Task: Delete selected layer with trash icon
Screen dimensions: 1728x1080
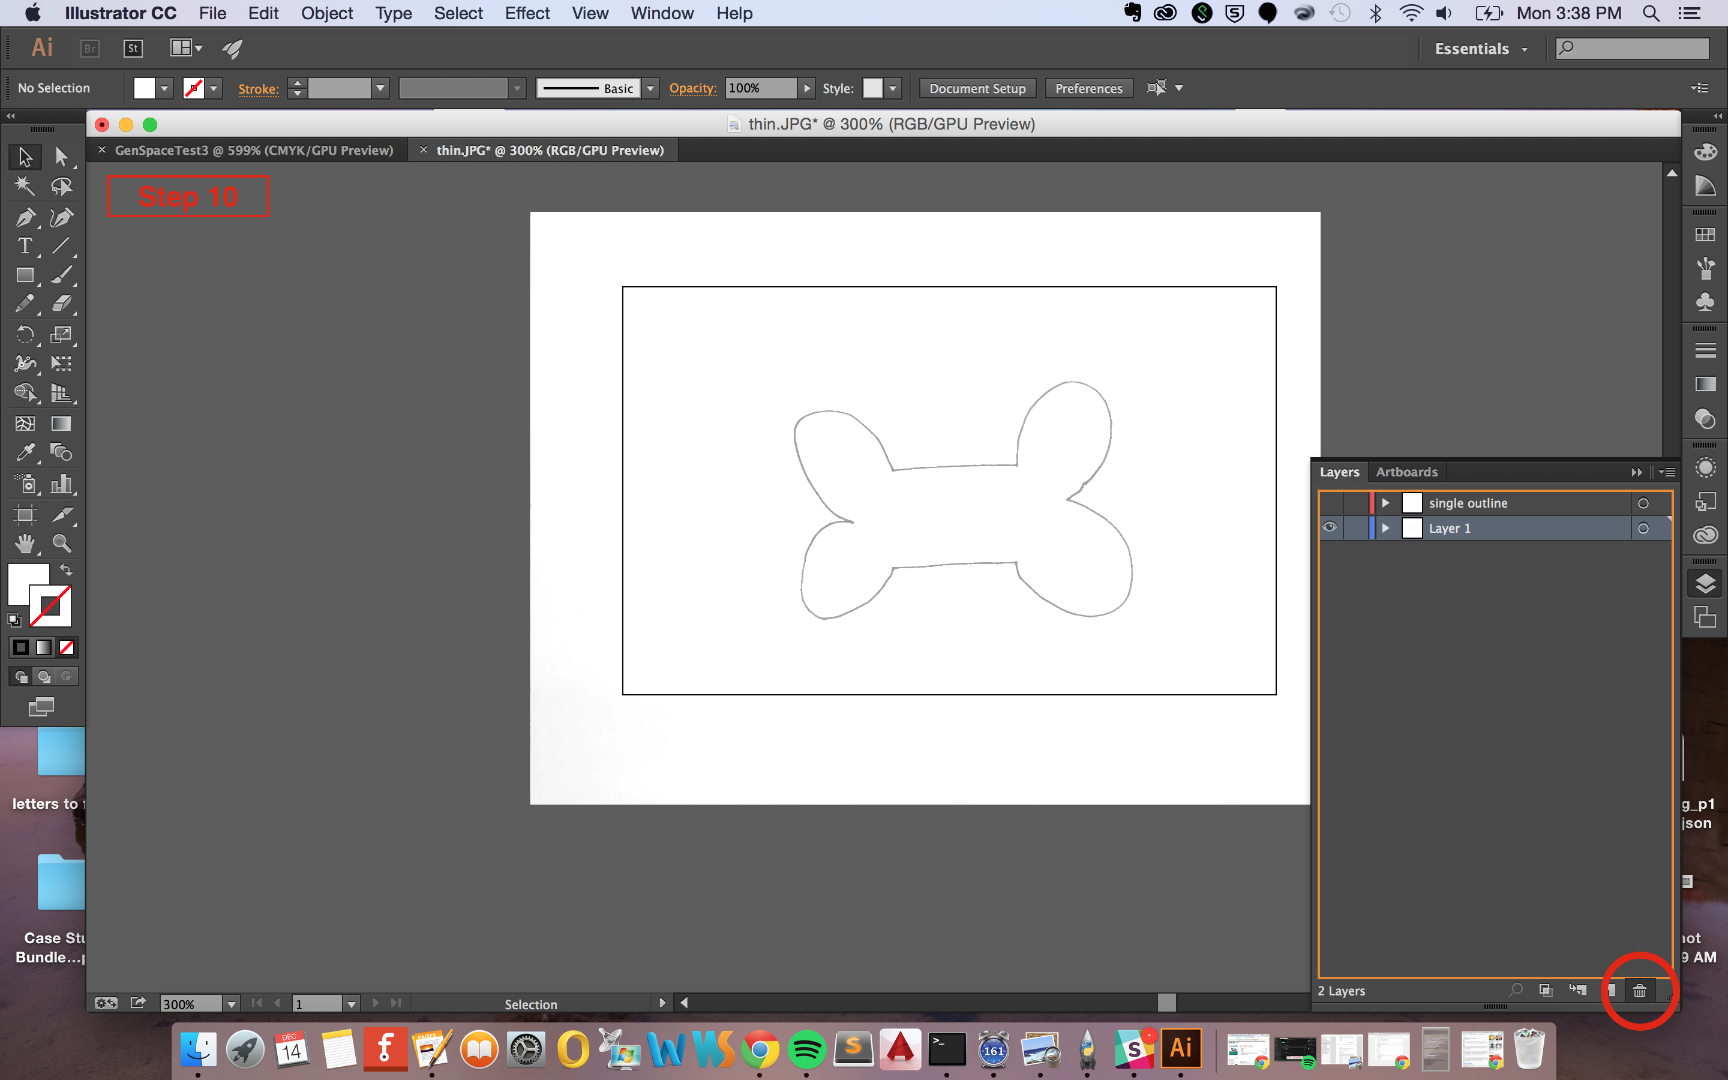Action: [x=1639, y=991]
